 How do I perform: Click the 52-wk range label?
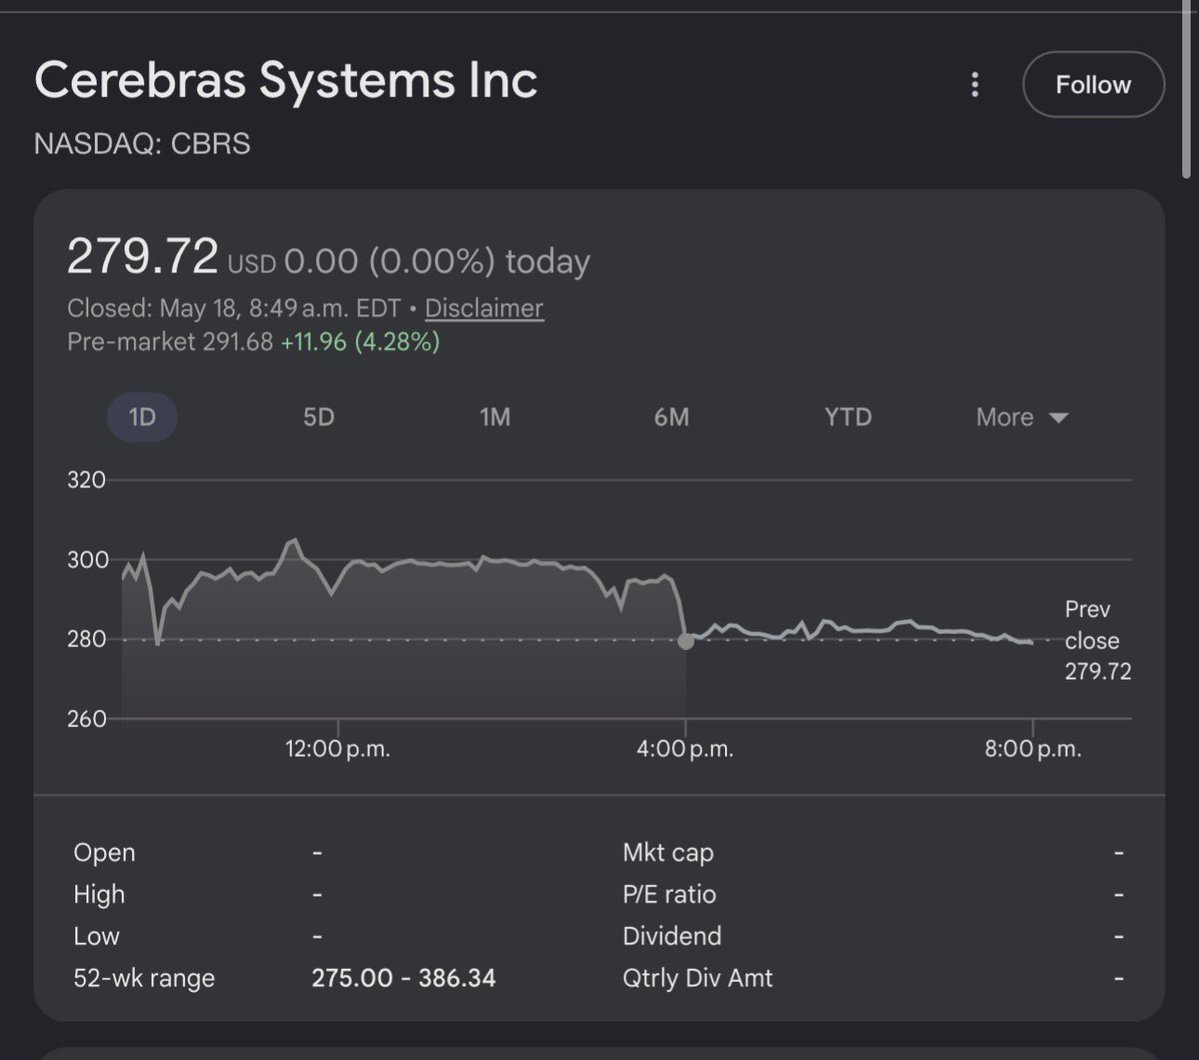[x=144, y=978]
